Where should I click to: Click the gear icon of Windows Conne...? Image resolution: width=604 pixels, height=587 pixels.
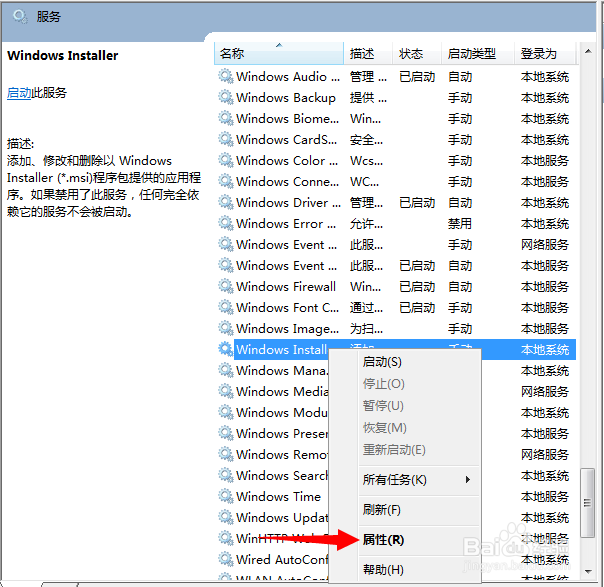[x=226, y=181]
